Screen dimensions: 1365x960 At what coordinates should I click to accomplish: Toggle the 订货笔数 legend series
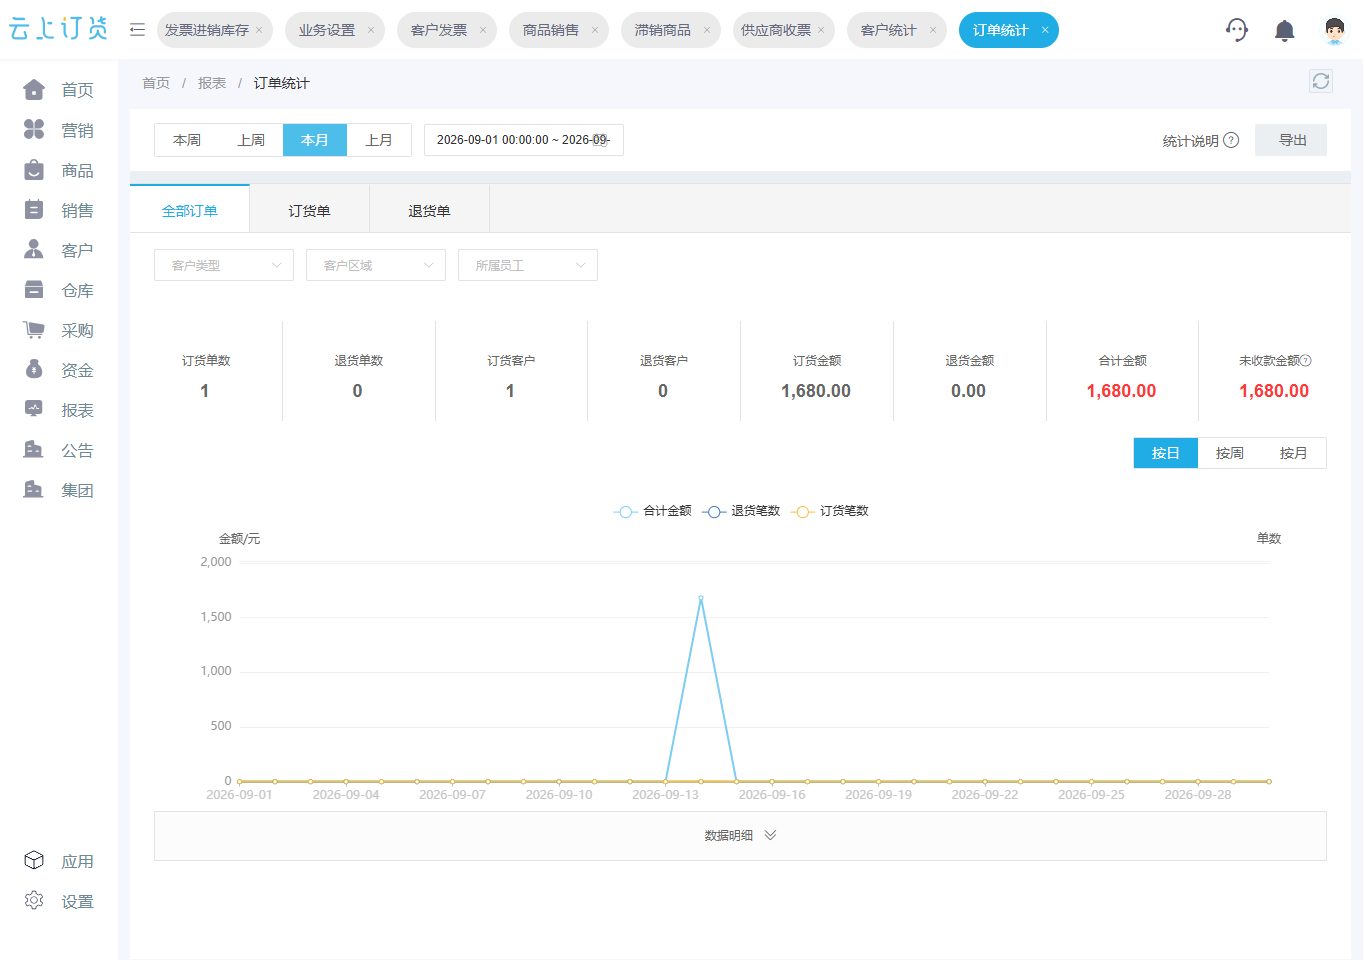(830, 511)
